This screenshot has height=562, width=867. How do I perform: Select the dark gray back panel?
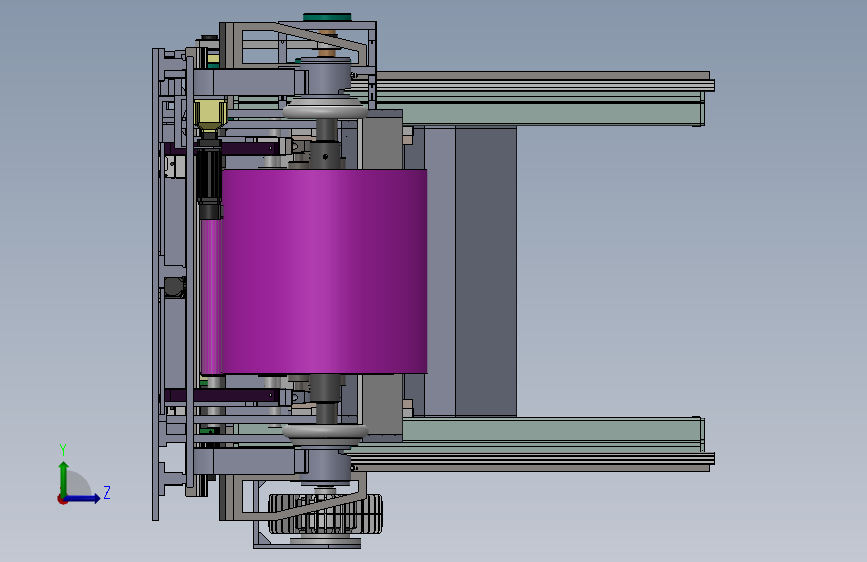point(485,271)
